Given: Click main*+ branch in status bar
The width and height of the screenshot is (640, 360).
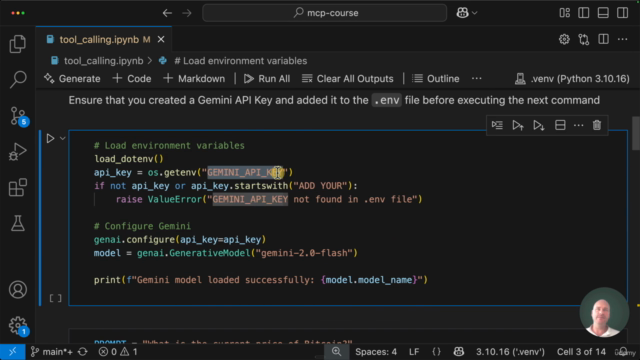Looking at the screenshot, I should point(51,352).
